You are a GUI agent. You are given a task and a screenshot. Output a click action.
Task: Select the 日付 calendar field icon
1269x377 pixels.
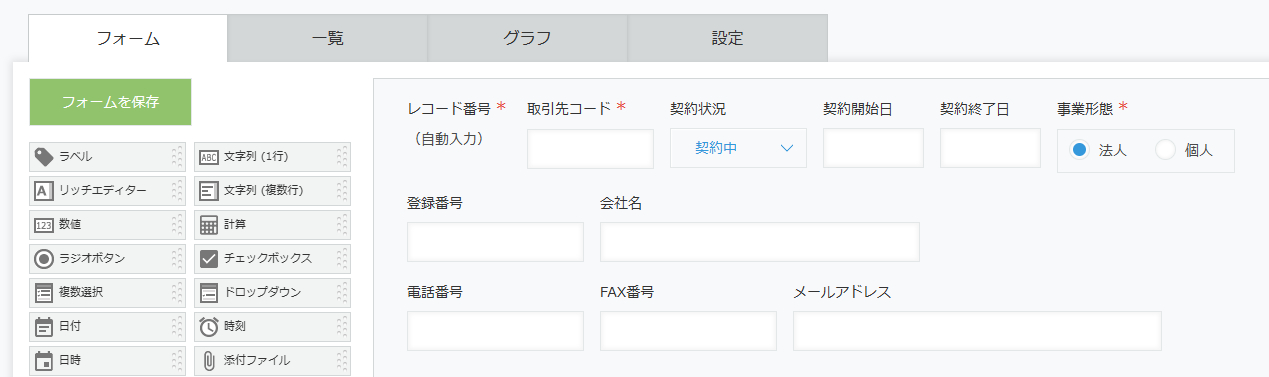point(43,326)
